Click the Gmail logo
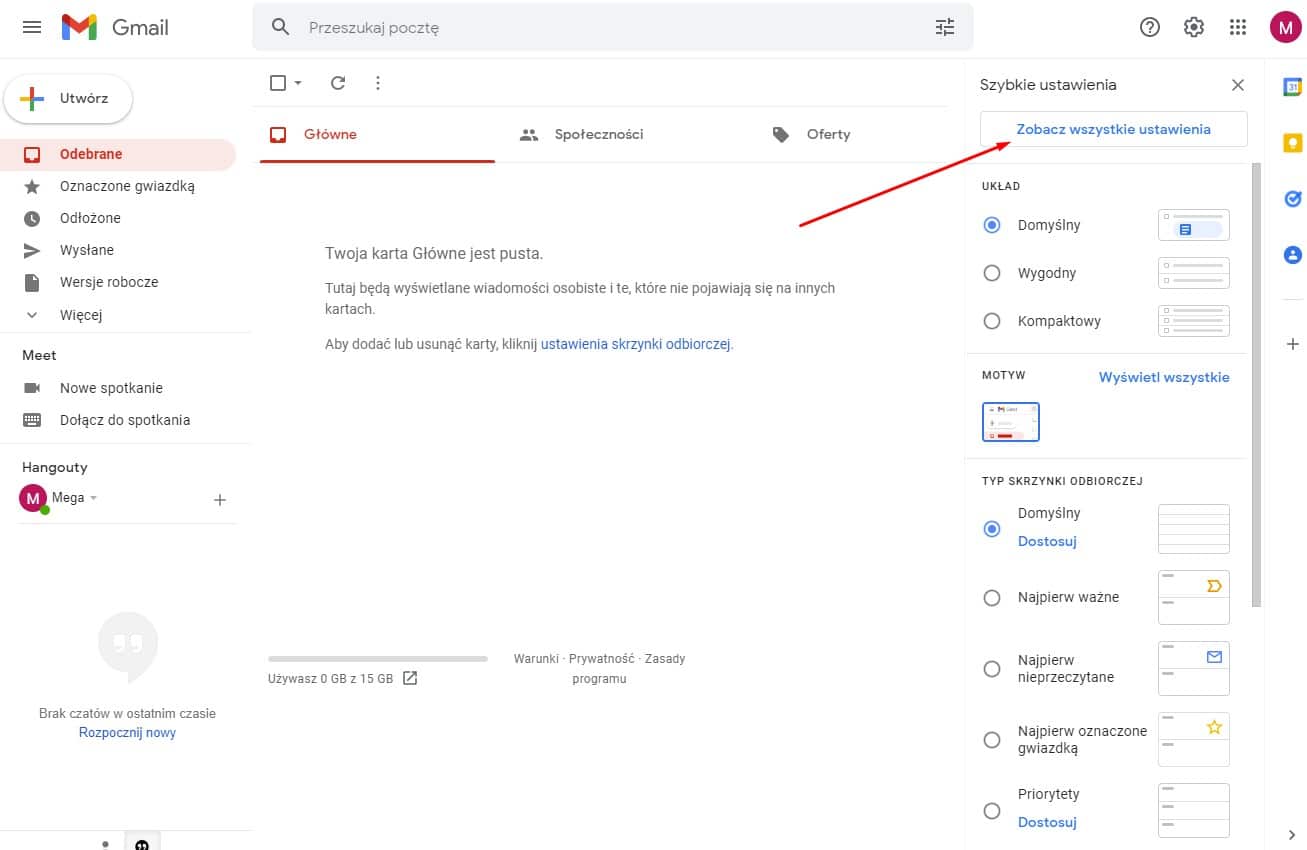Screen dimensions: 1307x850 [x=115, y=27]
